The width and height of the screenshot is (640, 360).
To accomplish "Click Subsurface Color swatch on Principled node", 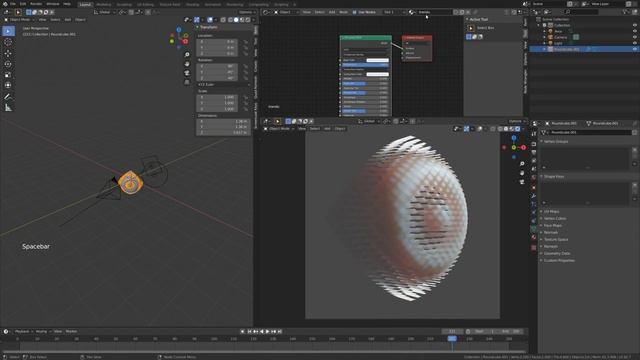I will coord(378,74).
